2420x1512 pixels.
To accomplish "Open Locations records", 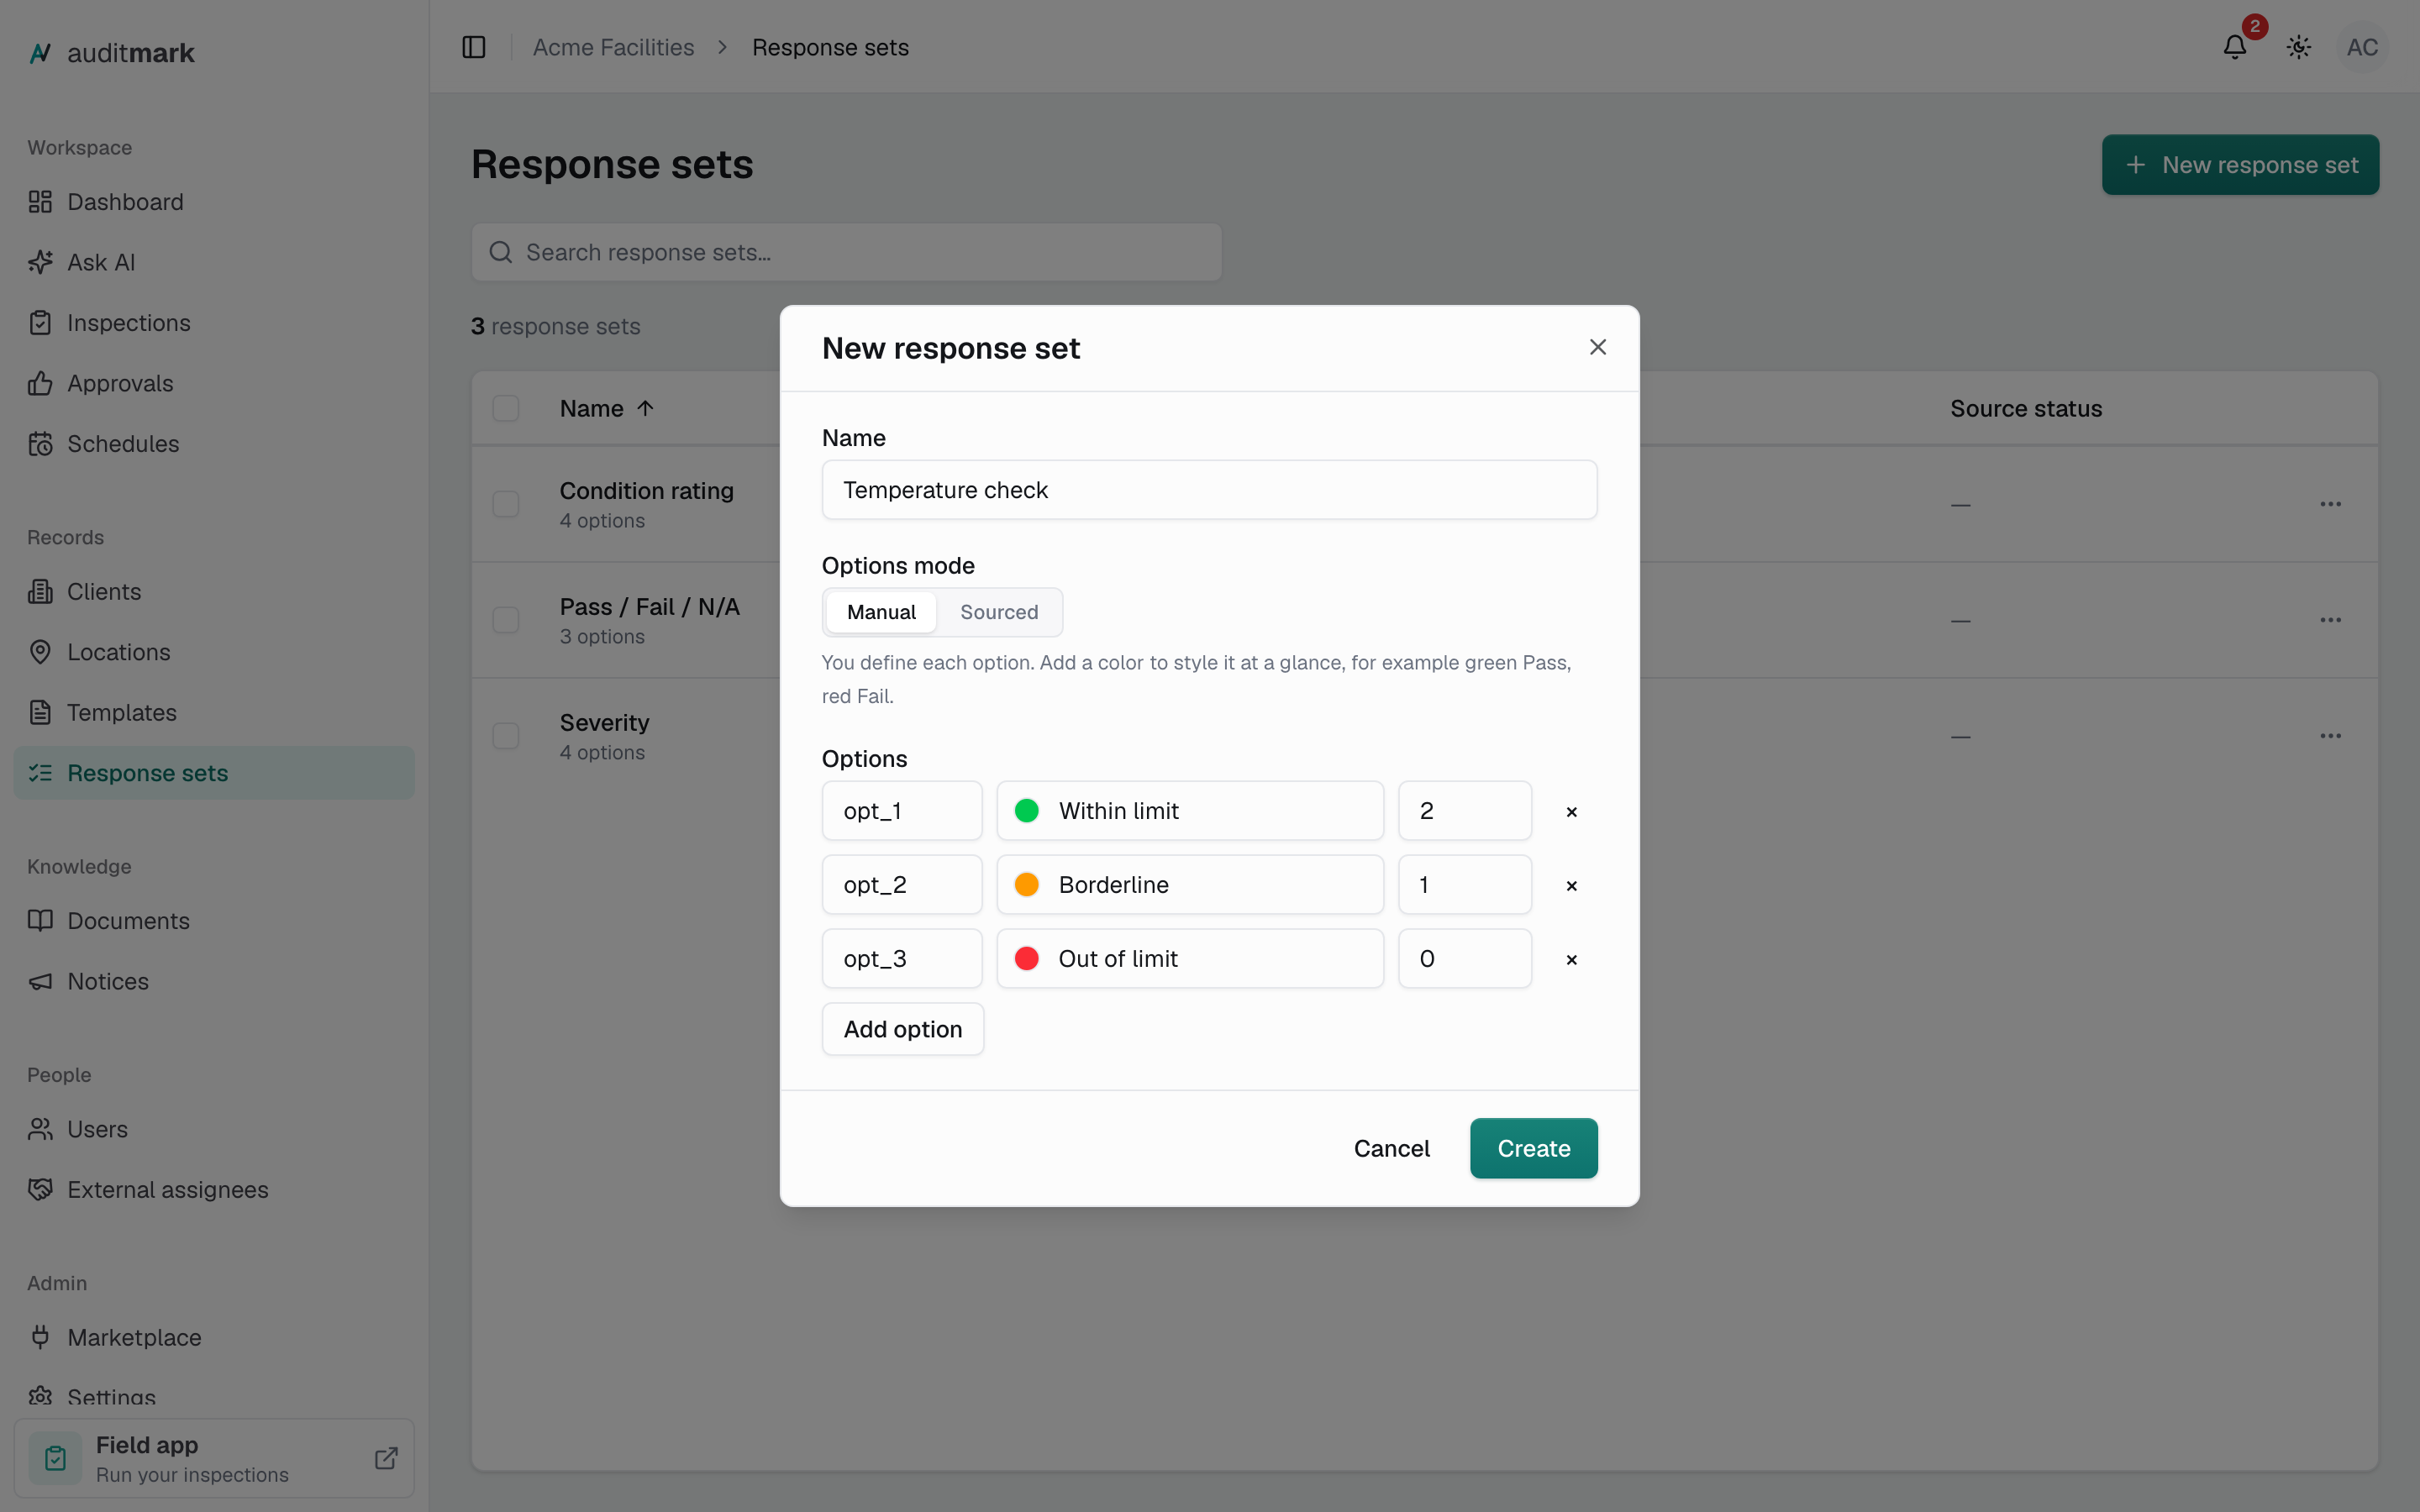I will point(214,652).
